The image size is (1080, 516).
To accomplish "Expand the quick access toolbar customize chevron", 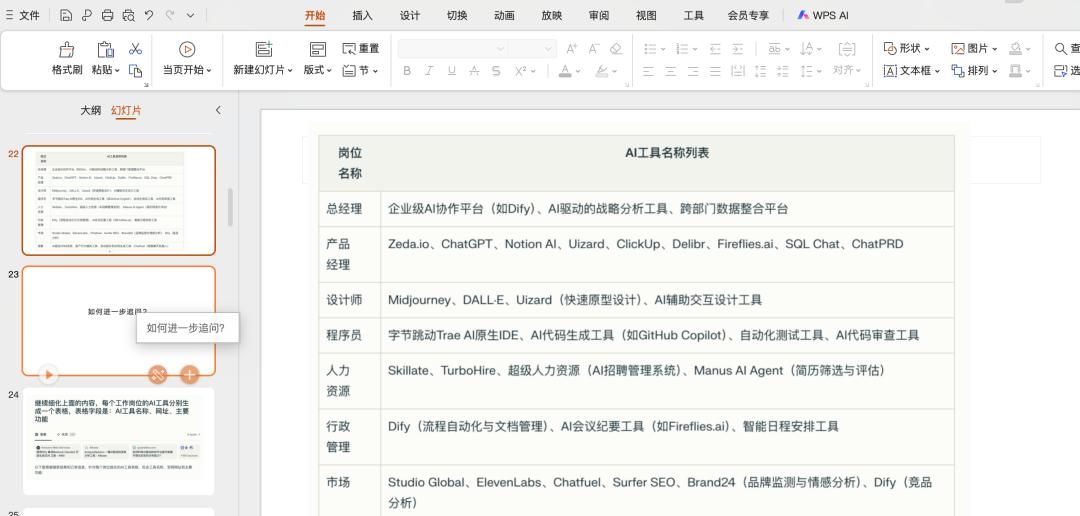I will click(190, 15).
